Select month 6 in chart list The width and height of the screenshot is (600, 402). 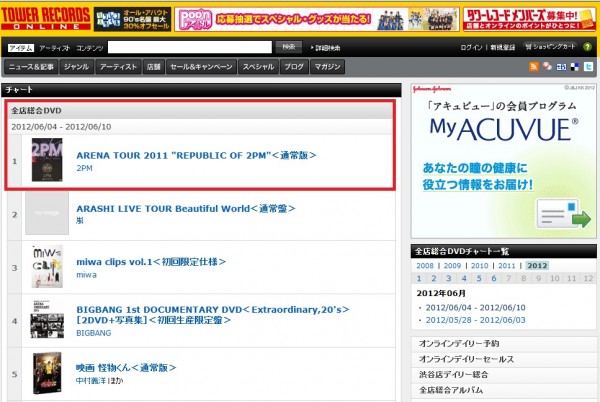pyautogui.click(x=494, y=278)
